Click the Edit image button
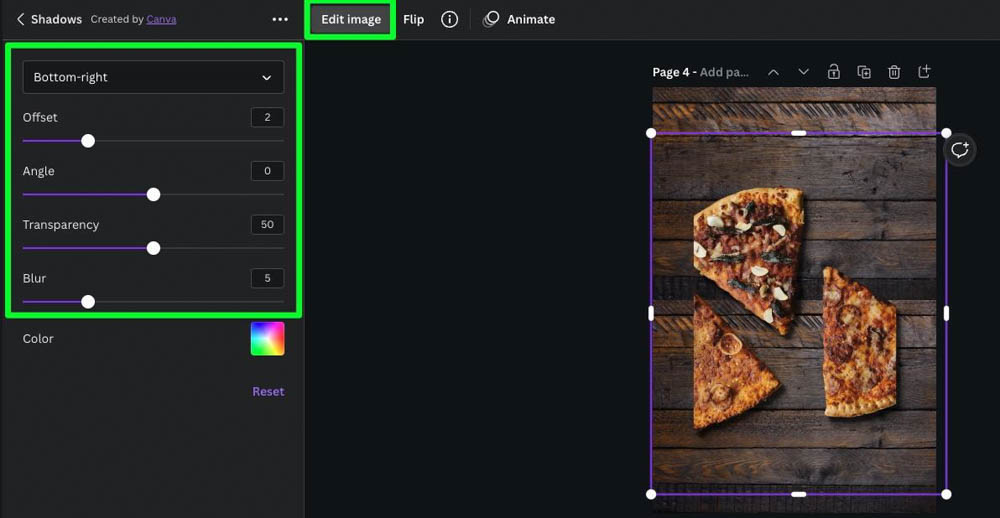 351,20
